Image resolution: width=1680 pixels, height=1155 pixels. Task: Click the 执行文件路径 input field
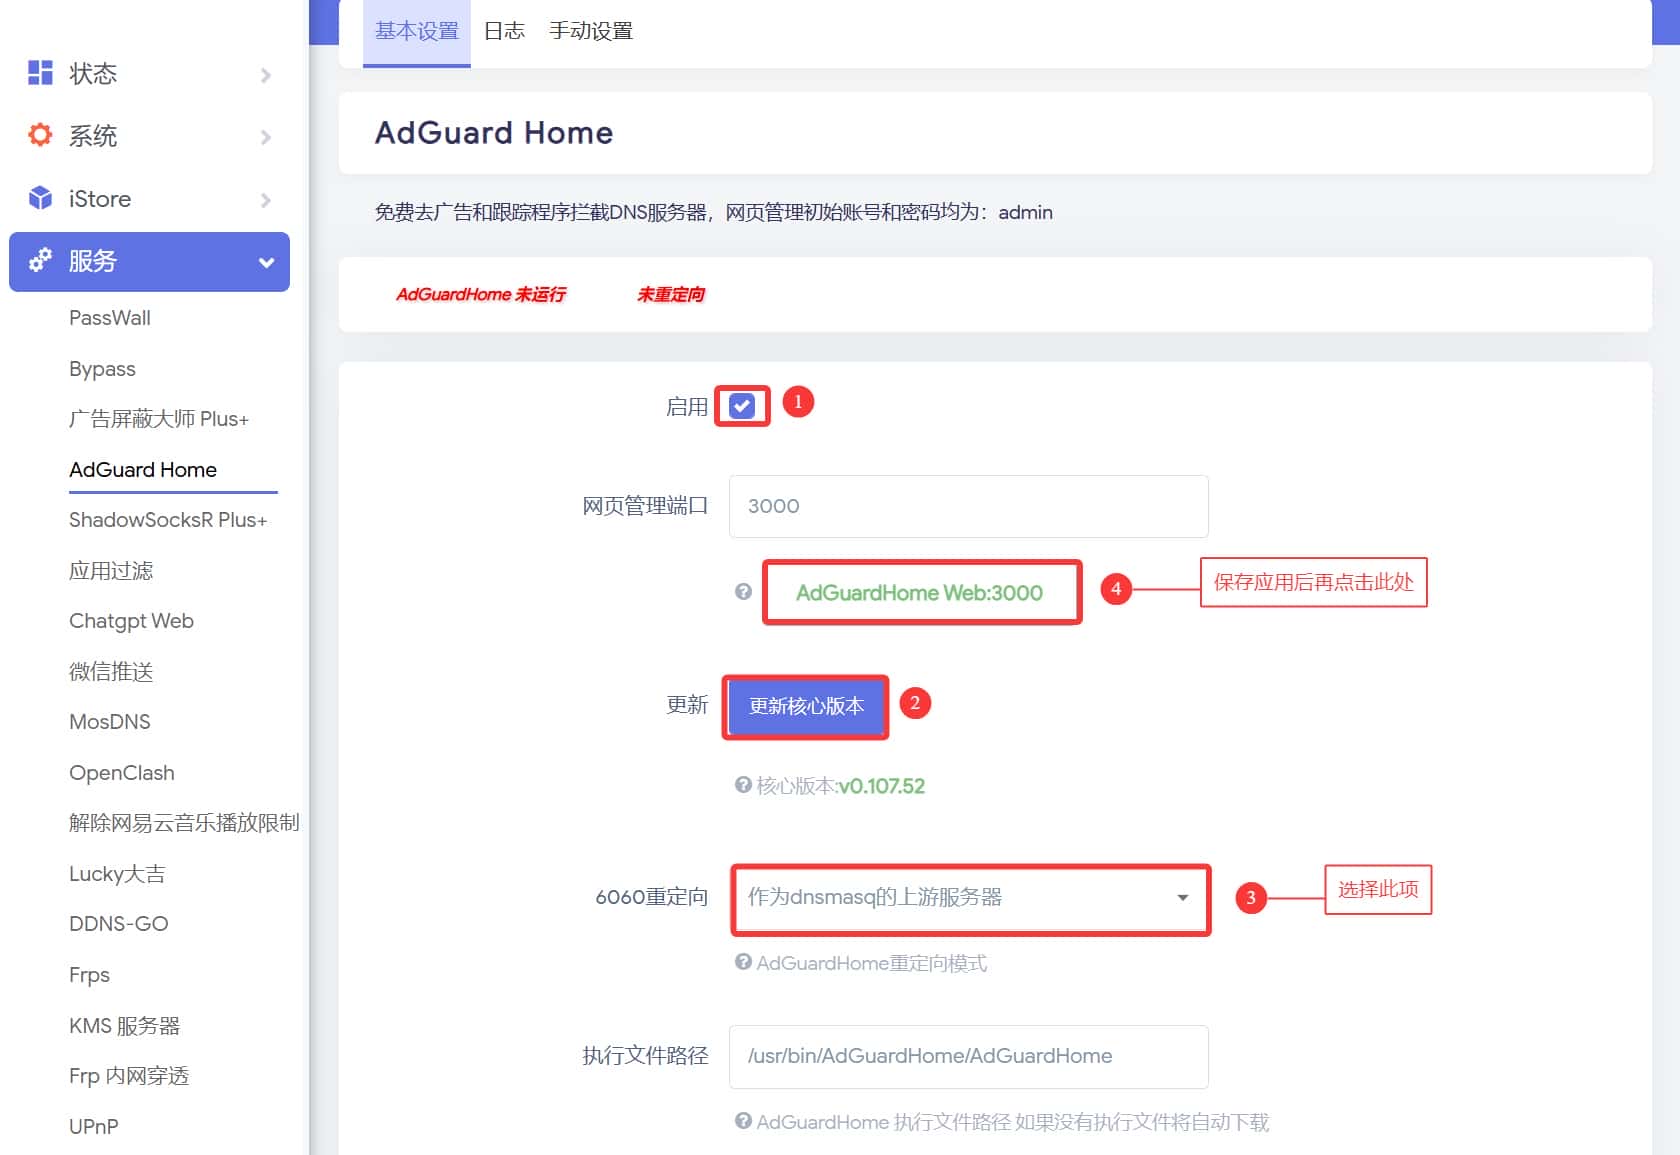968,1056
